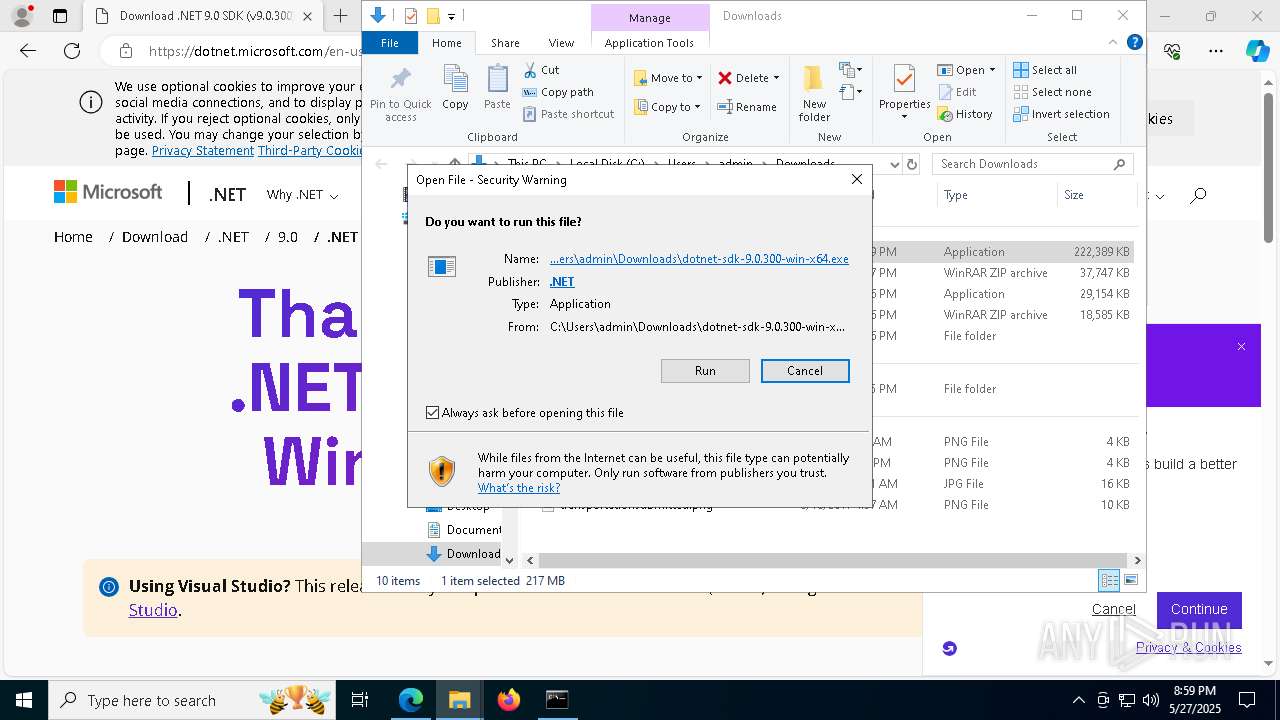Viewport: 1280px width, 720px height.
Task: Click the Edge browser back arrow
Action: [28, 51]
